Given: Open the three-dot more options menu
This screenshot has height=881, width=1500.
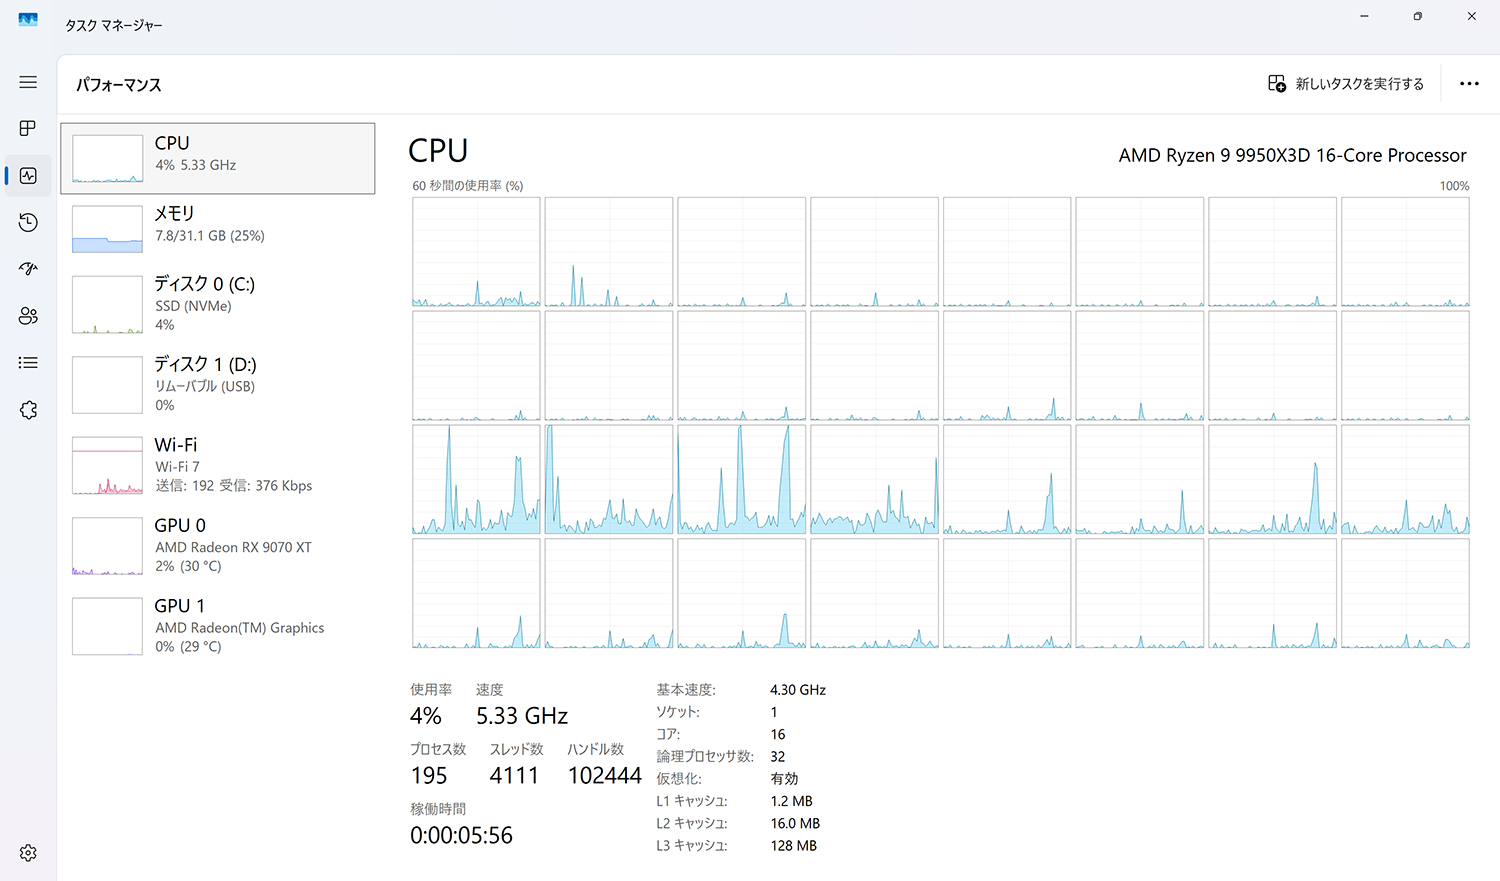Looking at the screenshot, I should 1468,84.
